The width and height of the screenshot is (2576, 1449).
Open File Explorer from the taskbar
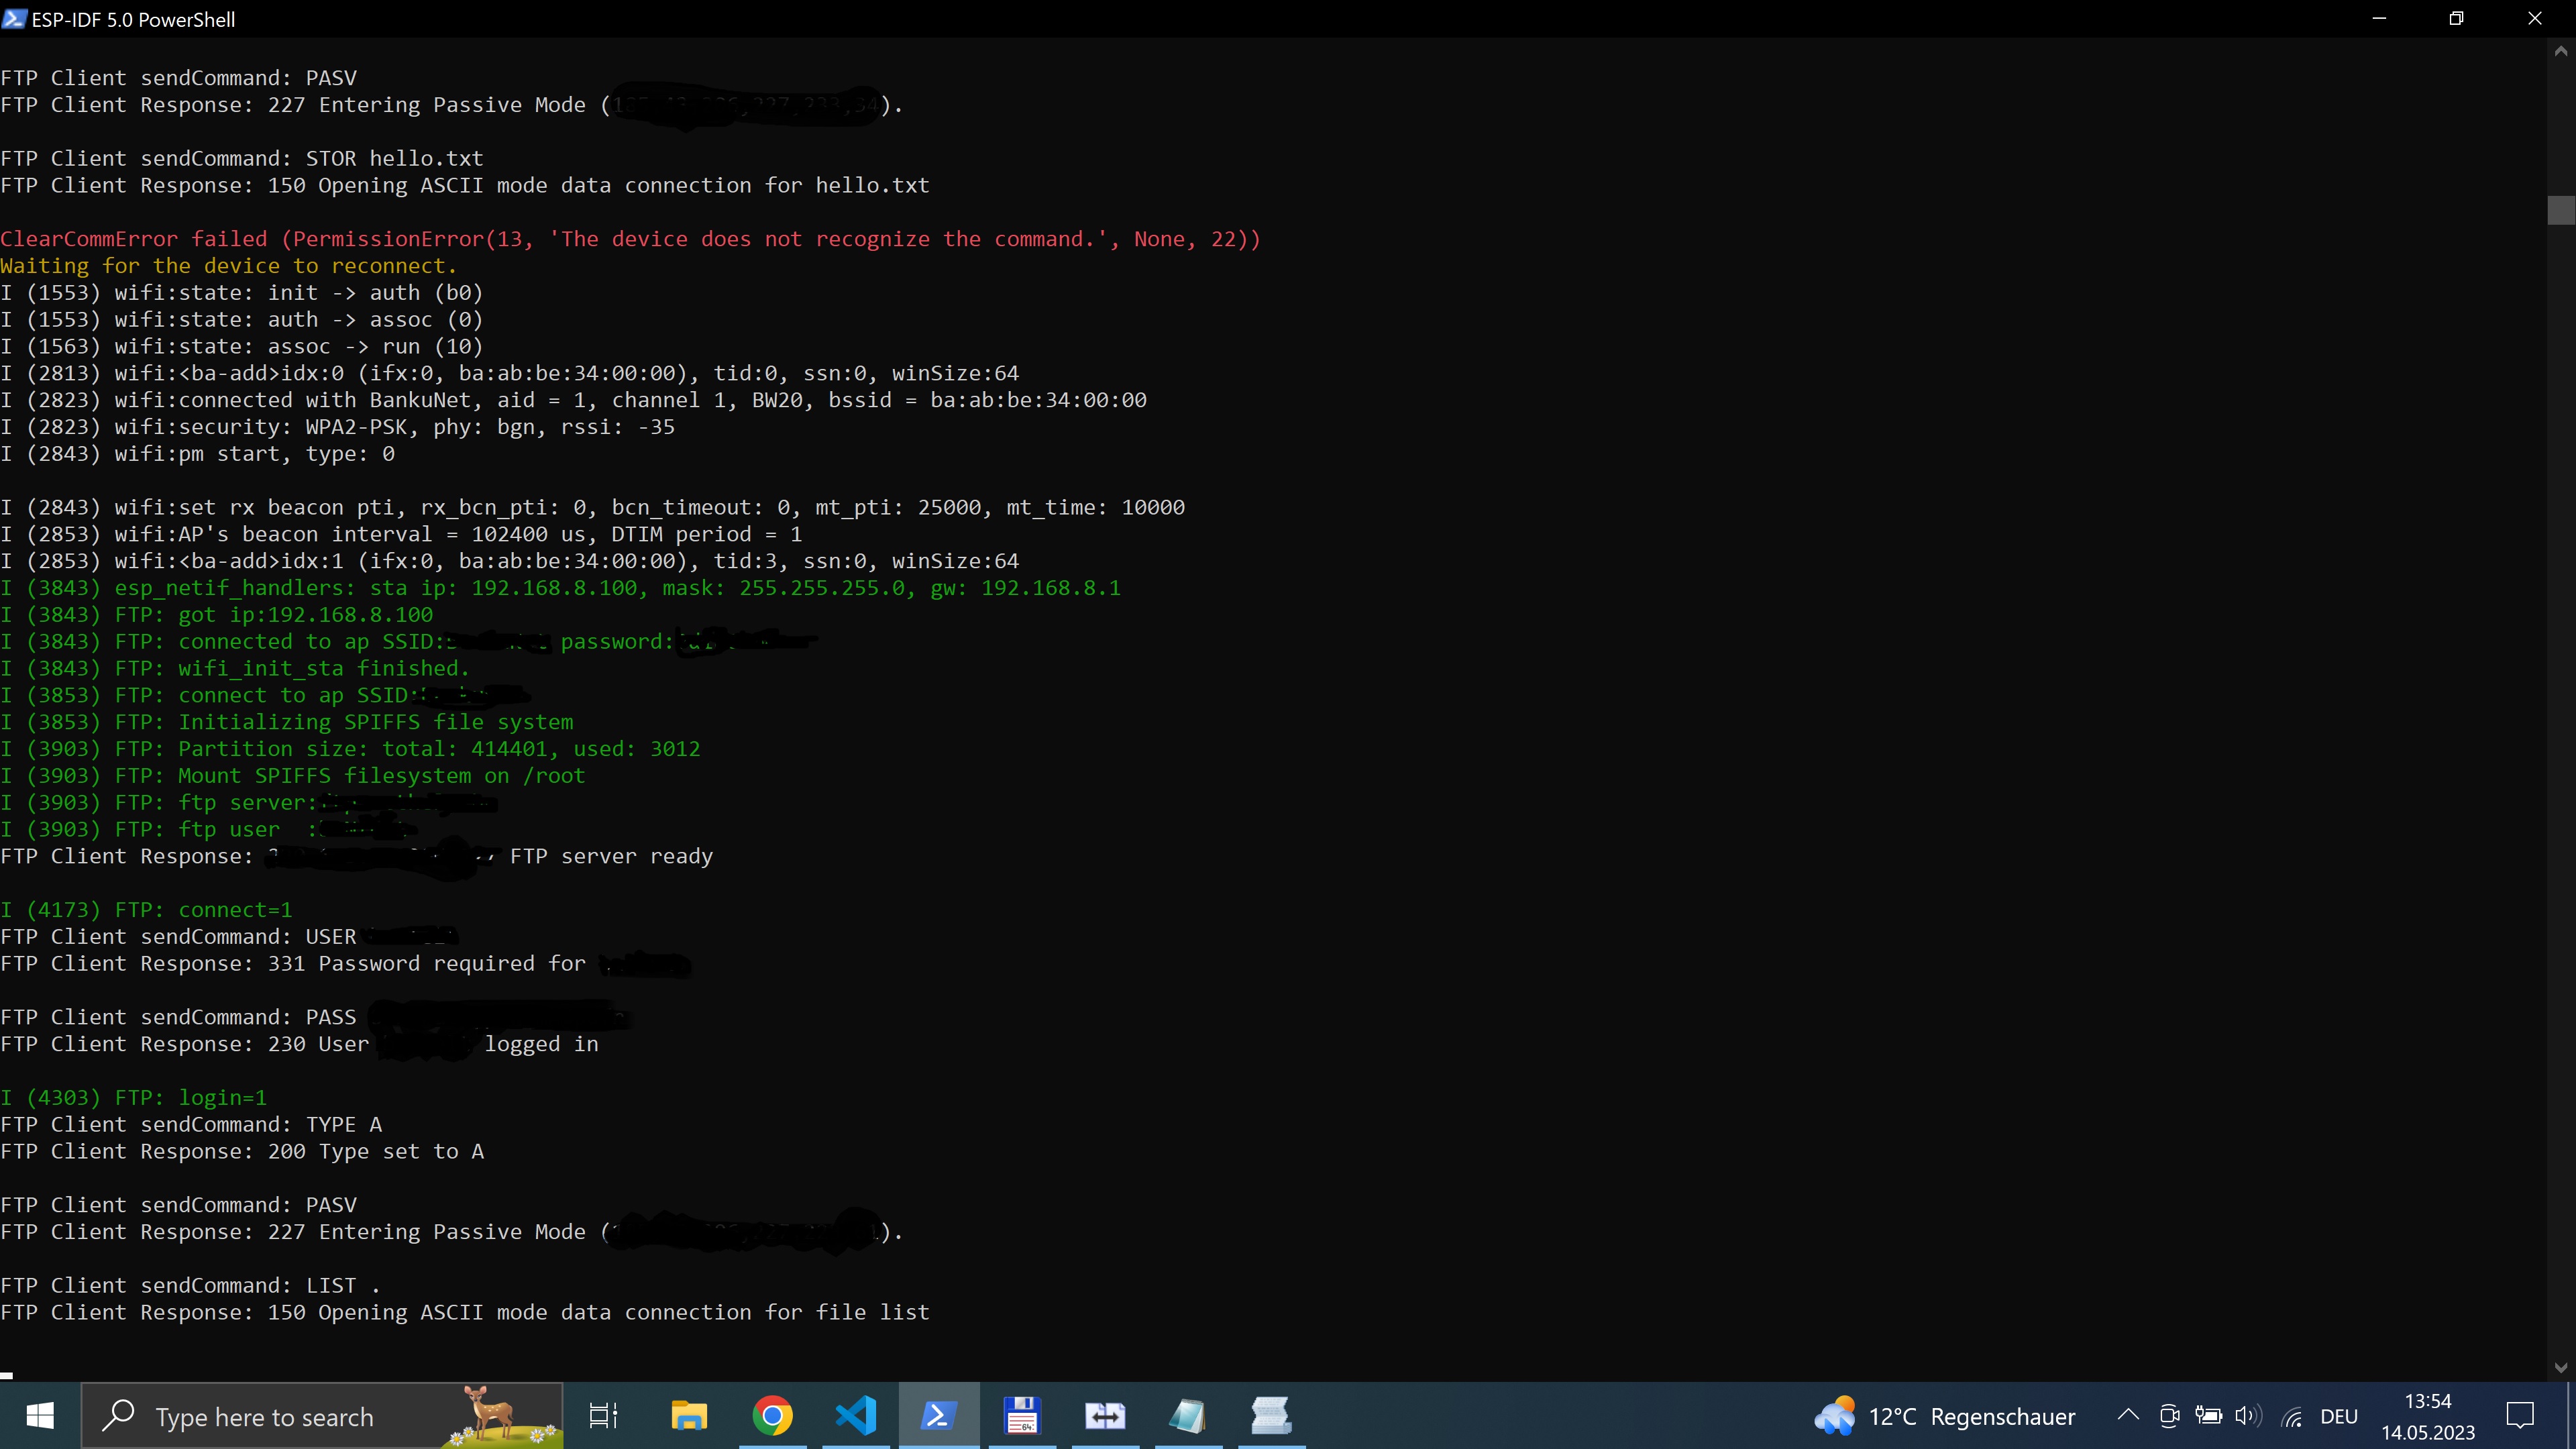689,1416
